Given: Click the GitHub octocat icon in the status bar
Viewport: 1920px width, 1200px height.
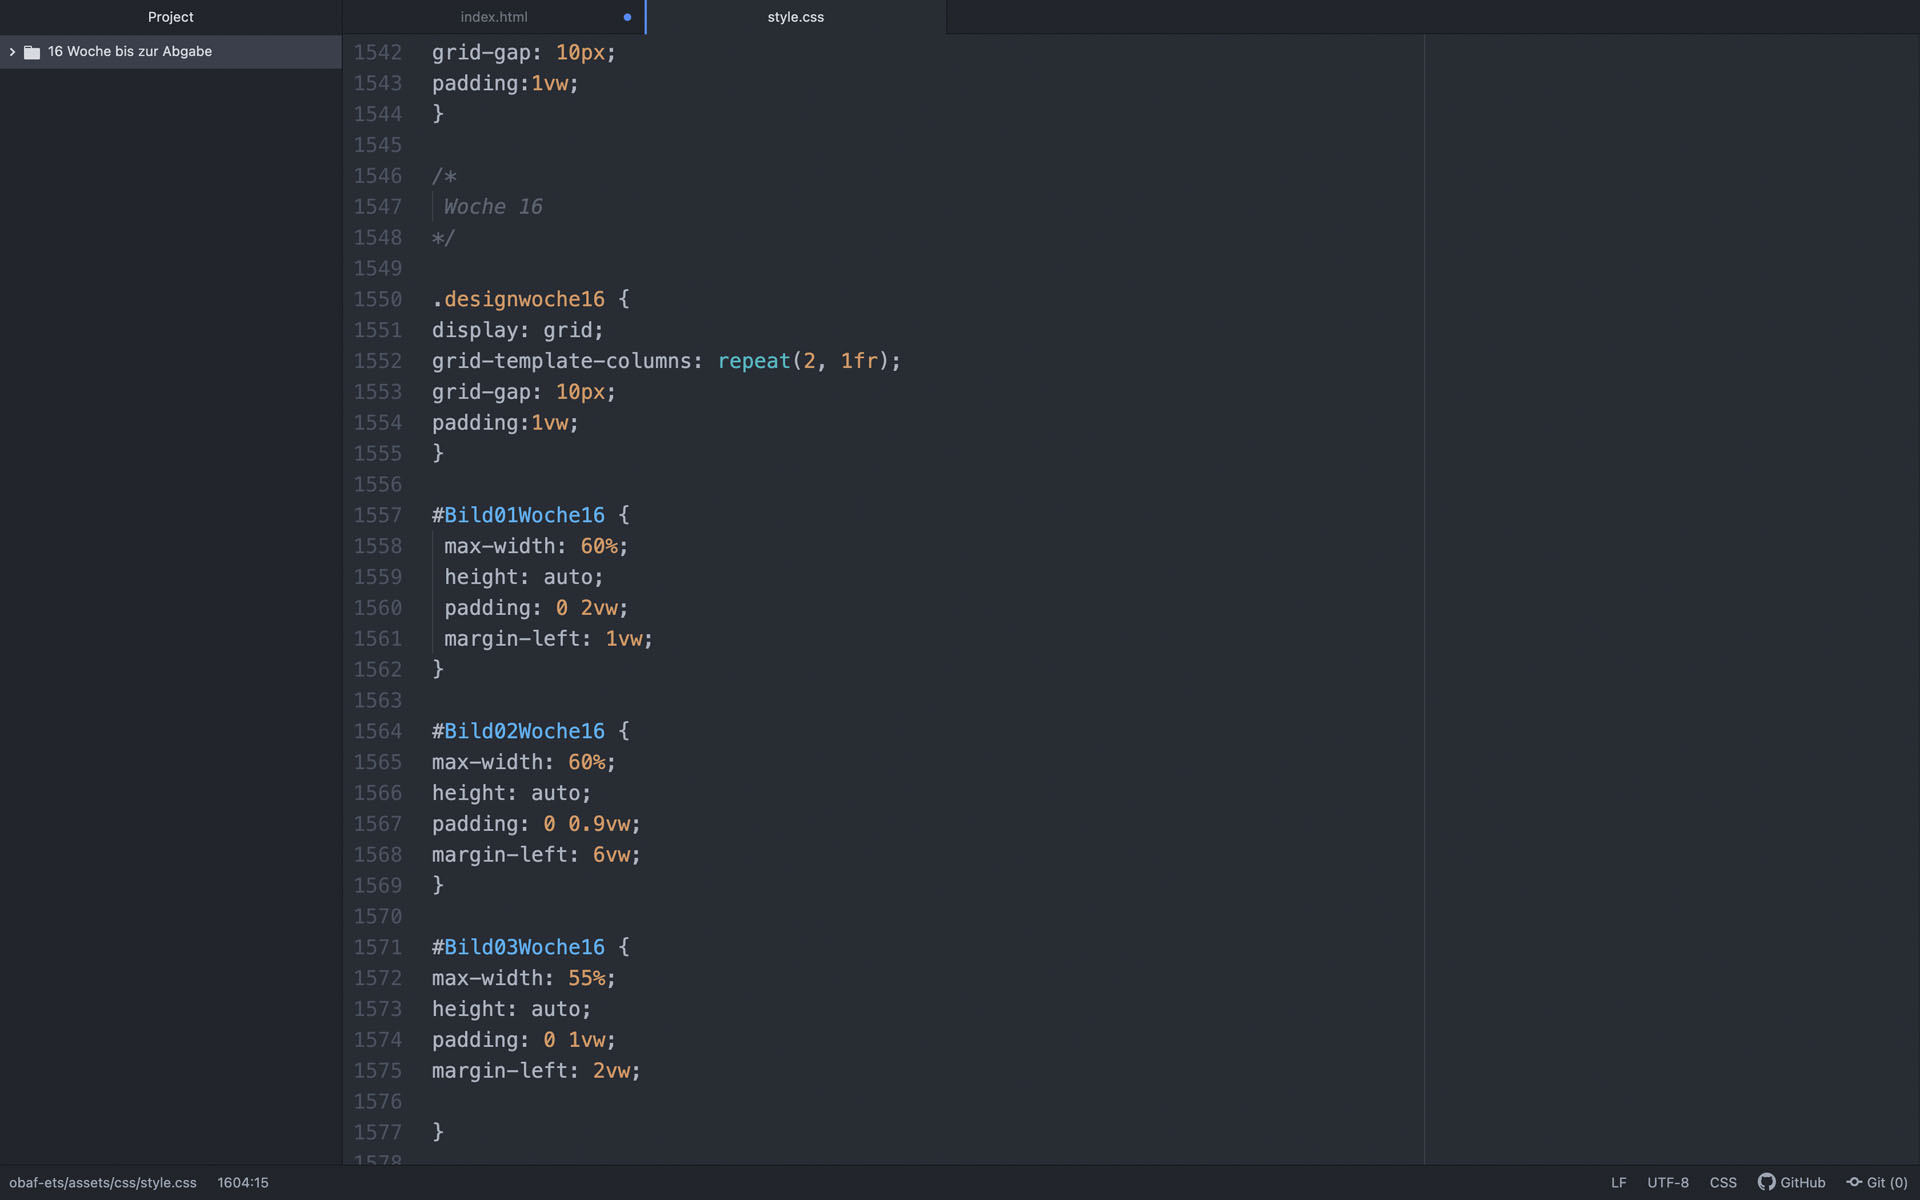Looking at the screenshot, I should pyautogui.click(x=1766, y=1182).
